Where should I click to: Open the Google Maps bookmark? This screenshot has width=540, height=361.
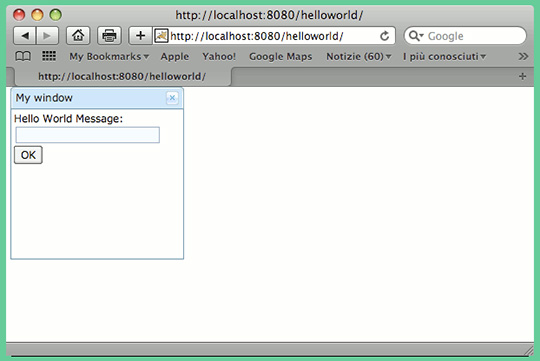pos(281,56)
